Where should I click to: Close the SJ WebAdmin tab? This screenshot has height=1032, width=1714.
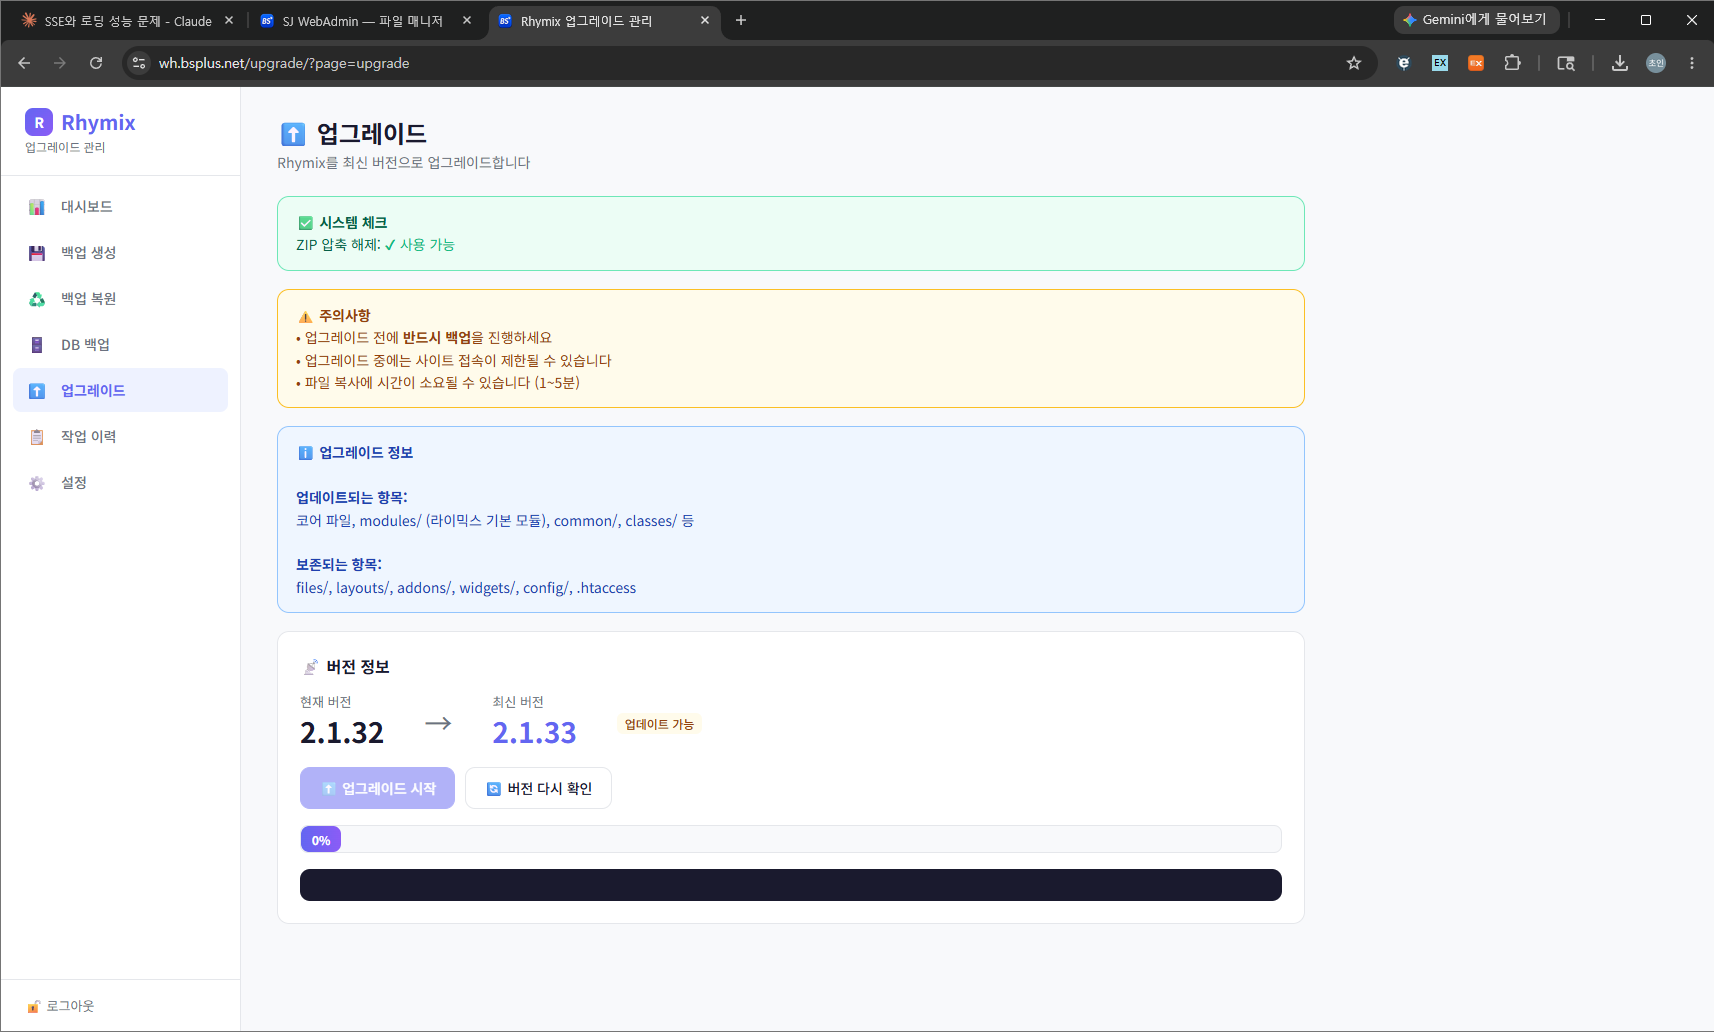coord(467,20)
